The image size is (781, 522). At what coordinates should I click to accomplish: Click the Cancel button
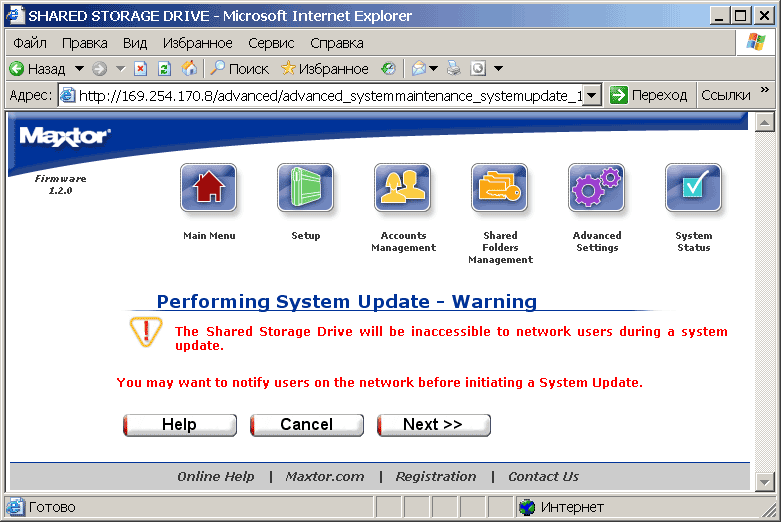(x=307, y=425)
